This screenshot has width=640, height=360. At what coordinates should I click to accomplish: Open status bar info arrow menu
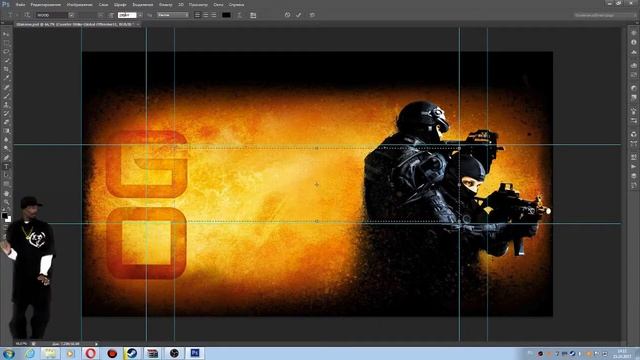[x=96, y=344]
